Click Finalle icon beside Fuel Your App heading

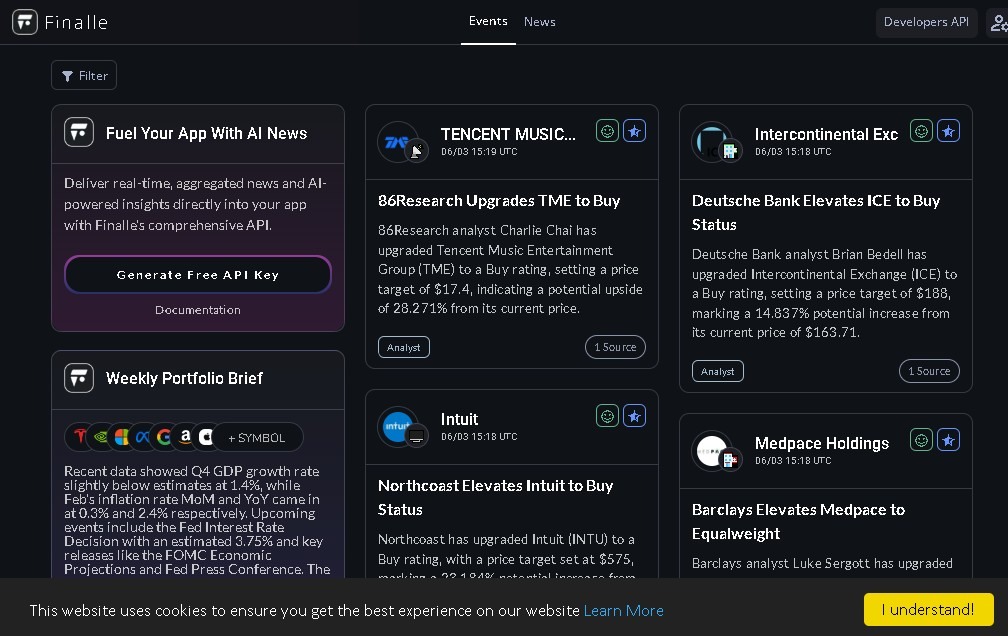coord(79,132)
